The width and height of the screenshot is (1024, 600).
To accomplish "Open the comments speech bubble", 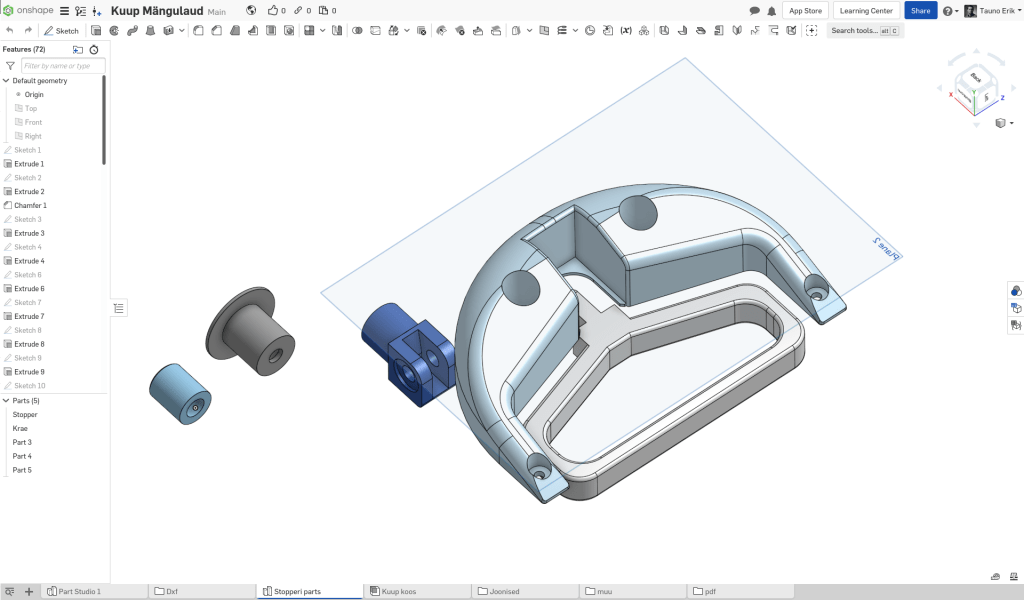I will pyautogui.click(x=755, y=11).
